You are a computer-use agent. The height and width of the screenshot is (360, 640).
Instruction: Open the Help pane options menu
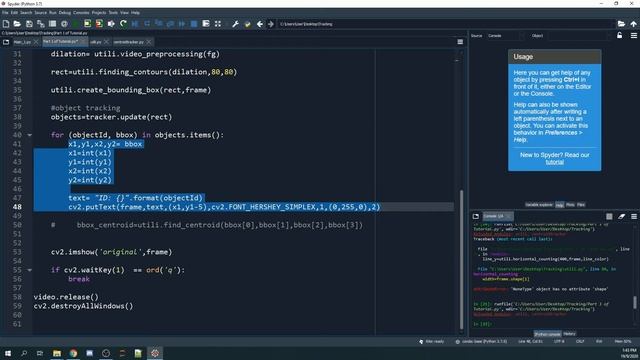click(633, 36)
